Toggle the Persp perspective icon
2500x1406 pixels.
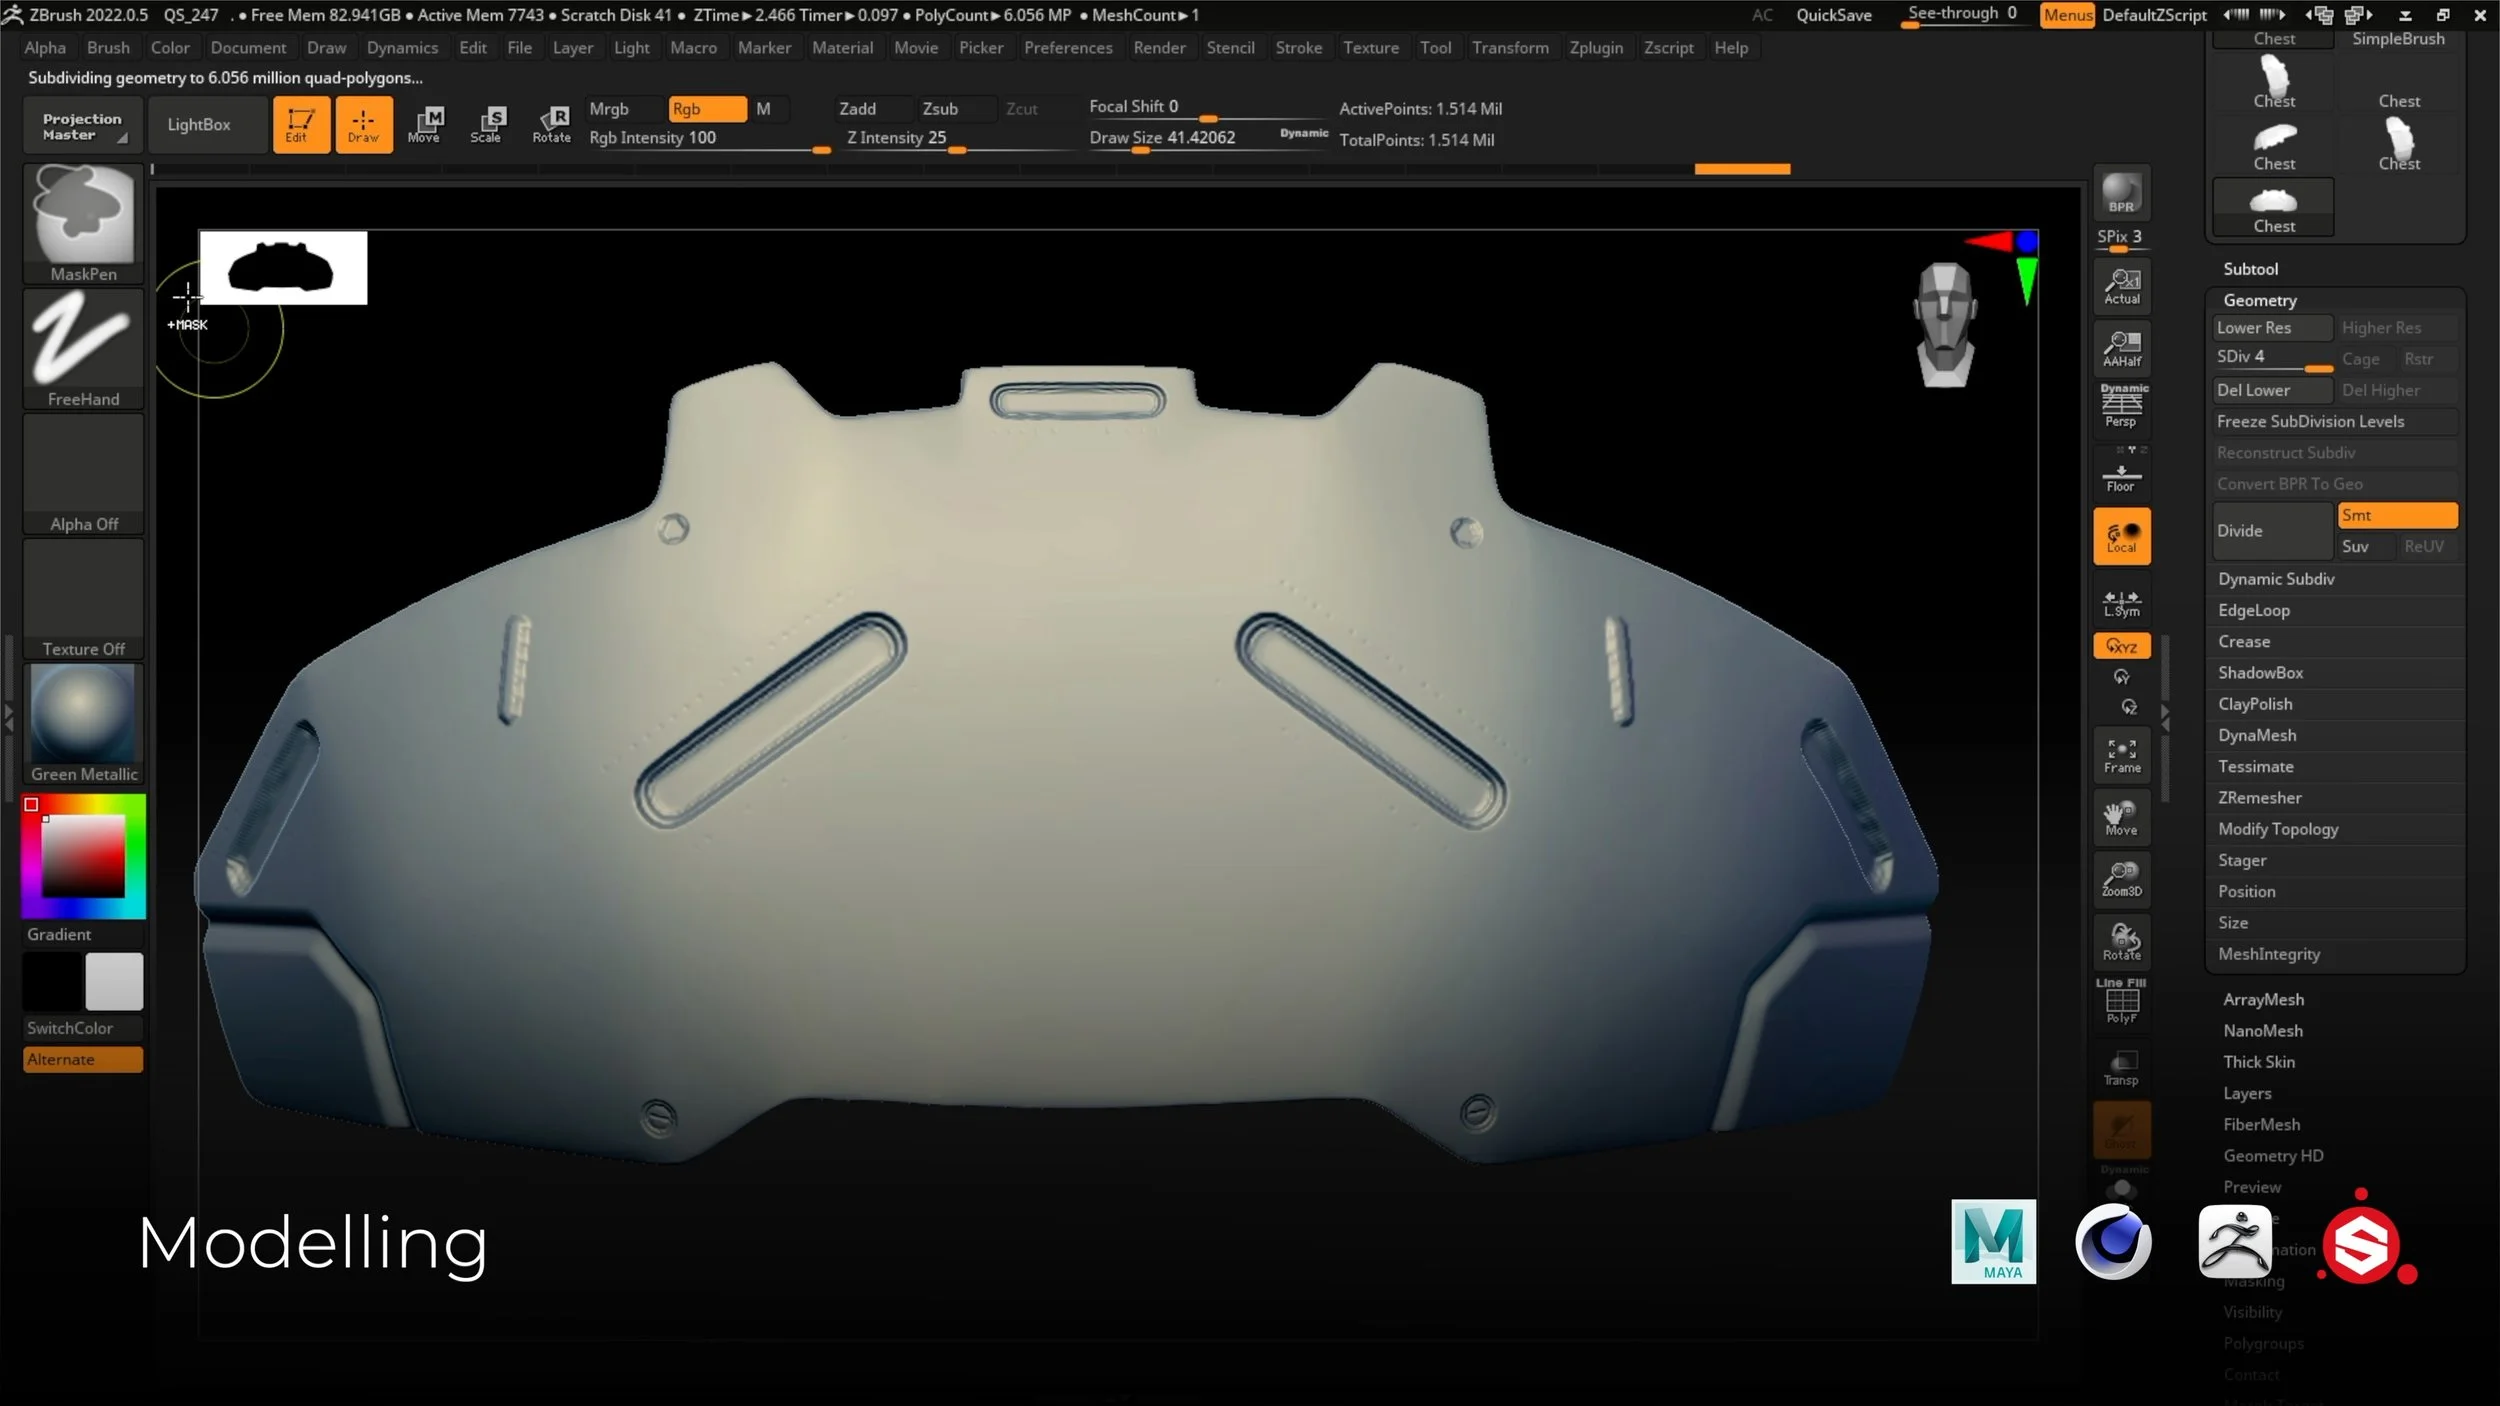(2121, 406)
